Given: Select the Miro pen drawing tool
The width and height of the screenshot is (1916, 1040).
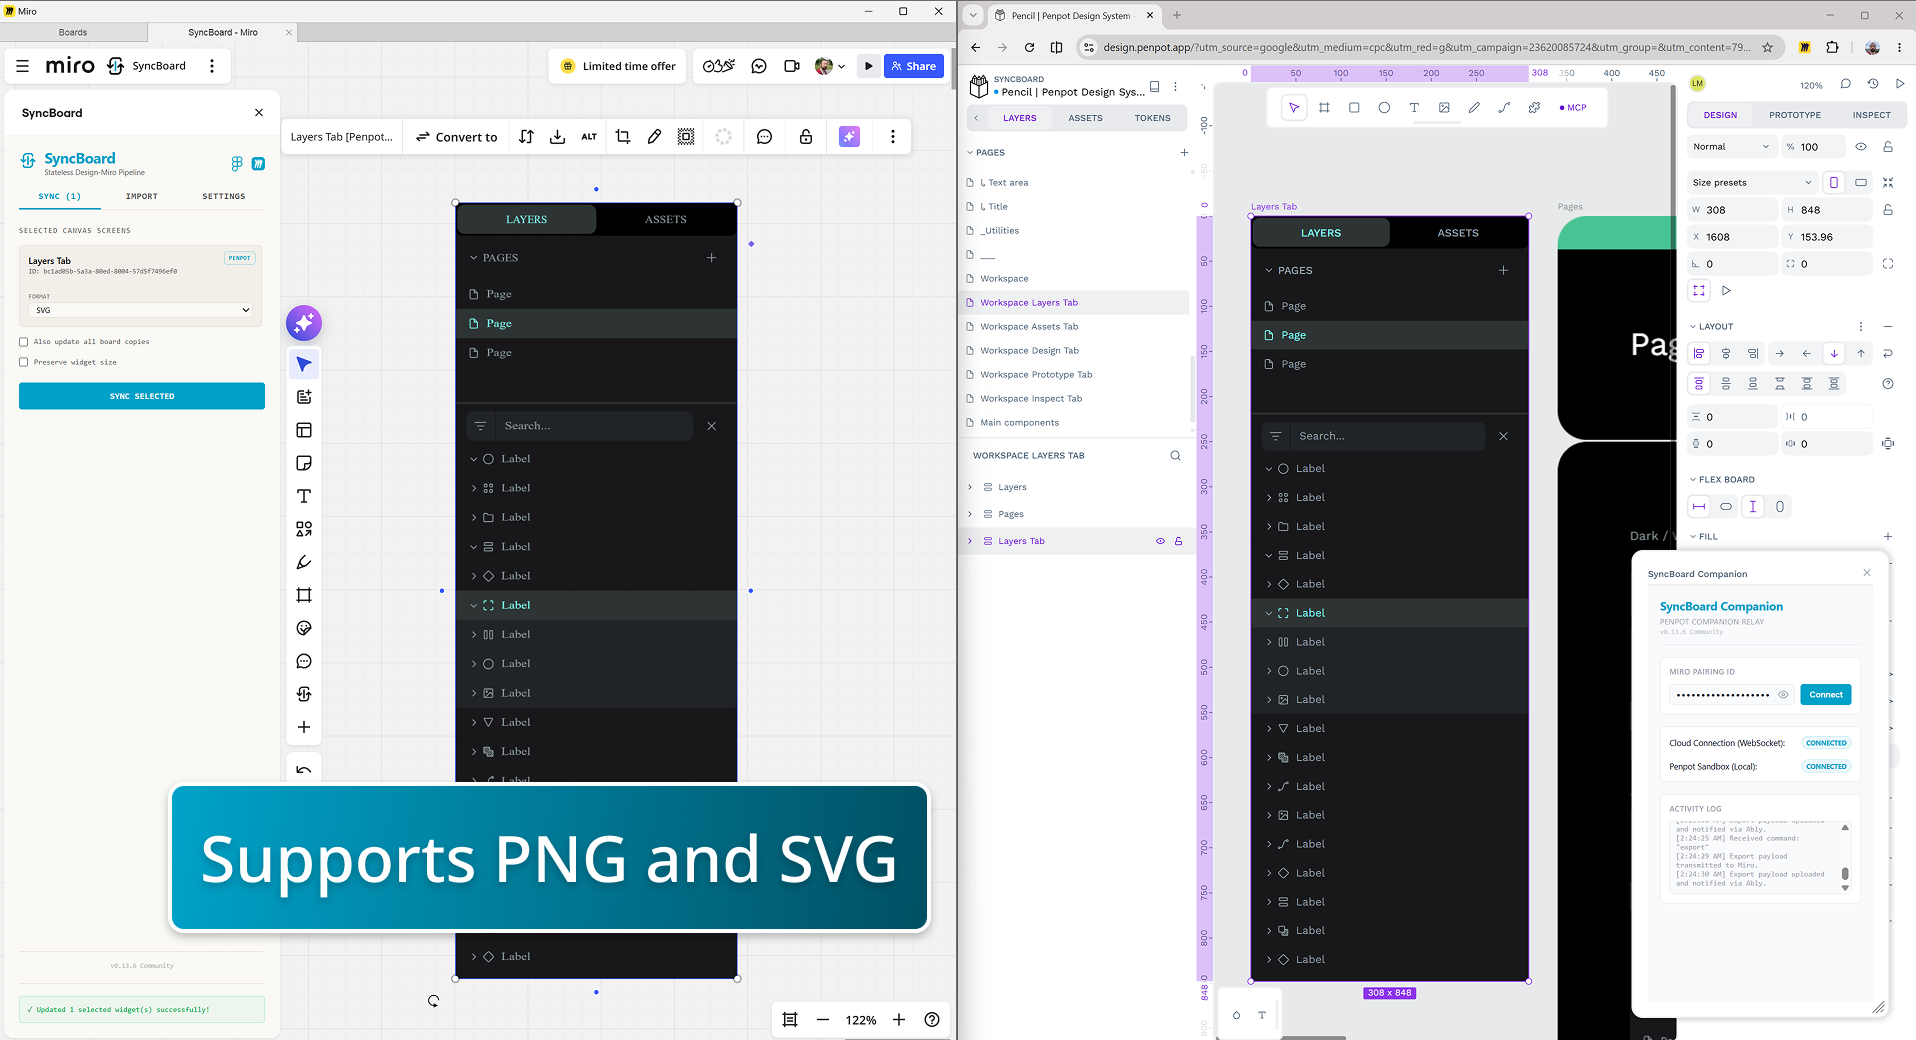Looking at the screenshot, I should pos(304,562).
